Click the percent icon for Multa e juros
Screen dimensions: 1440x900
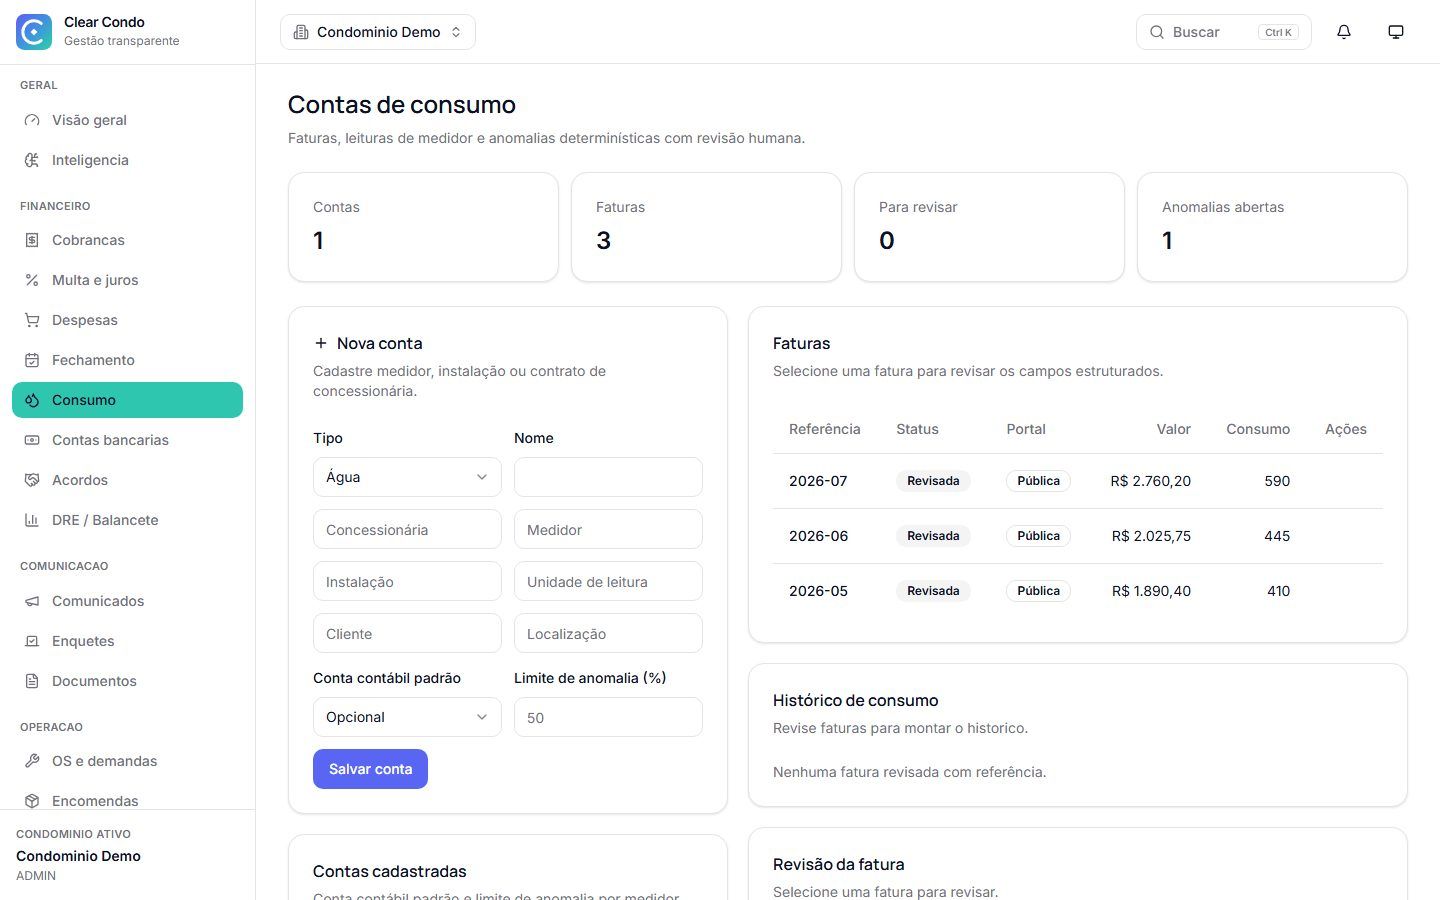(x=32, y=280)
